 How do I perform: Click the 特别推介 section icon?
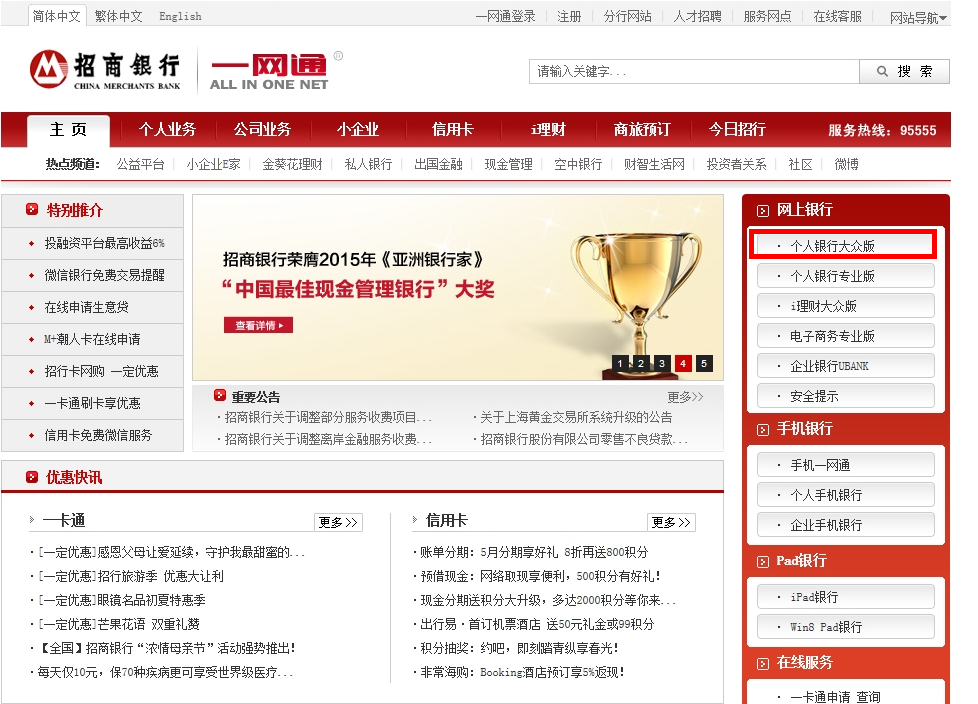(x=32, y=210)
